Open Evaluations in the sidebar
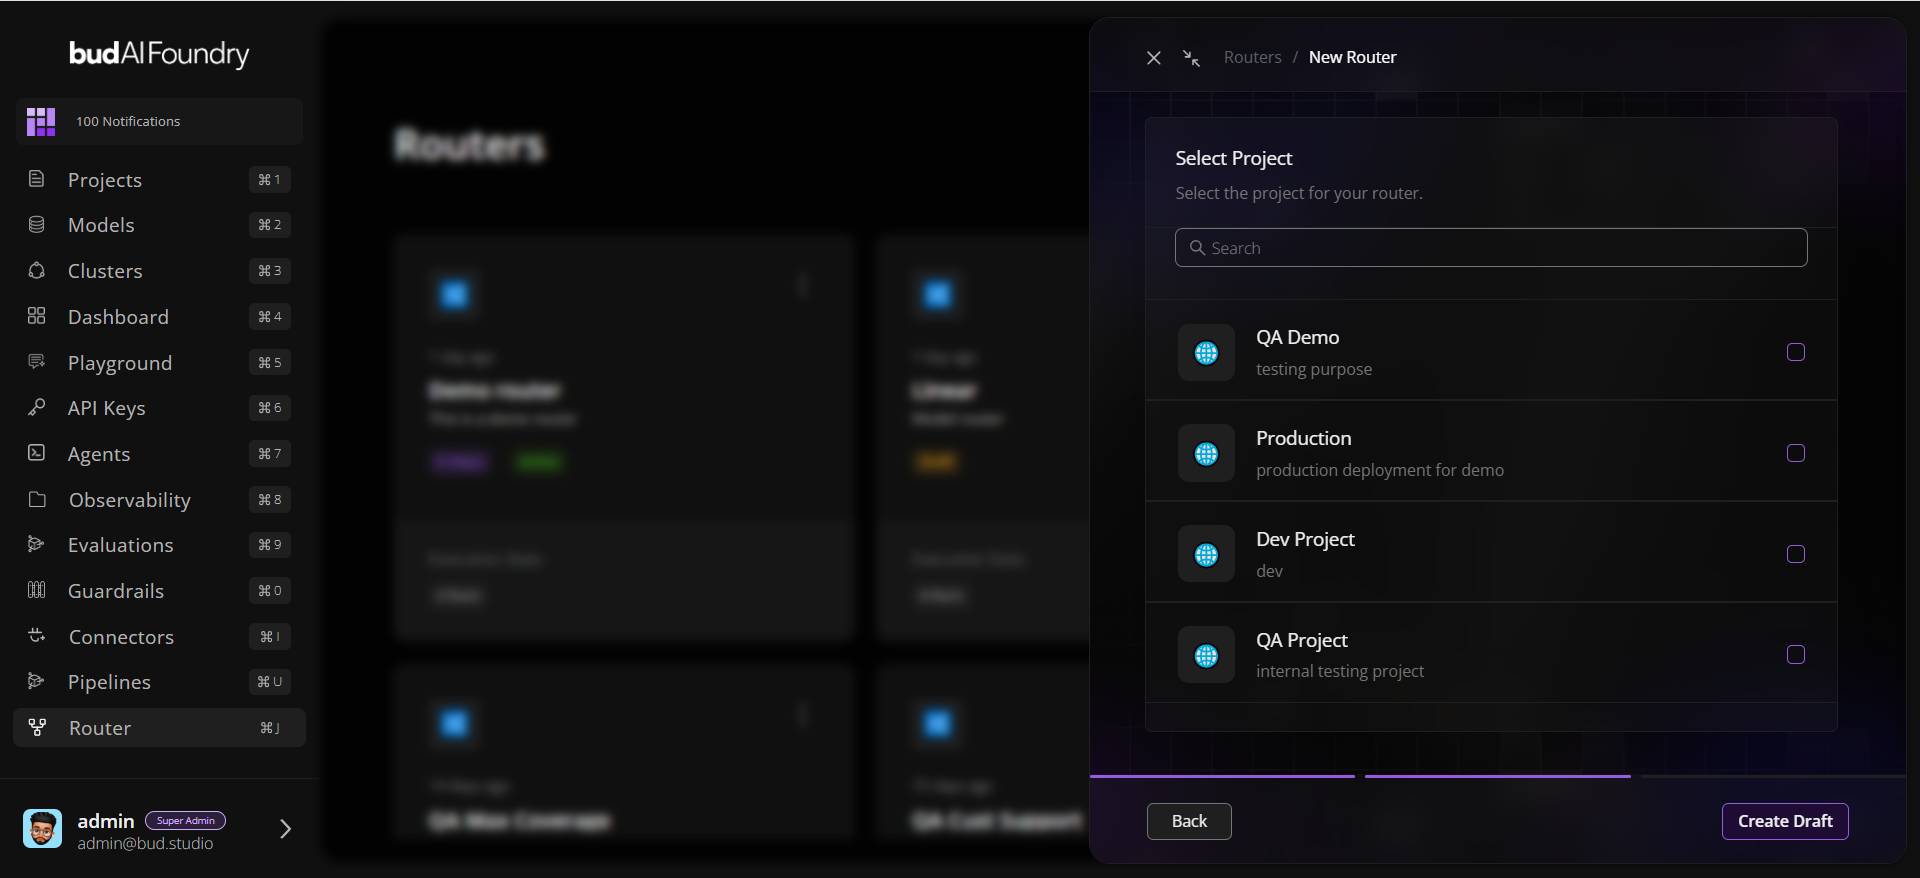This screenshot has height=878, width=1920. click(160, 545)
